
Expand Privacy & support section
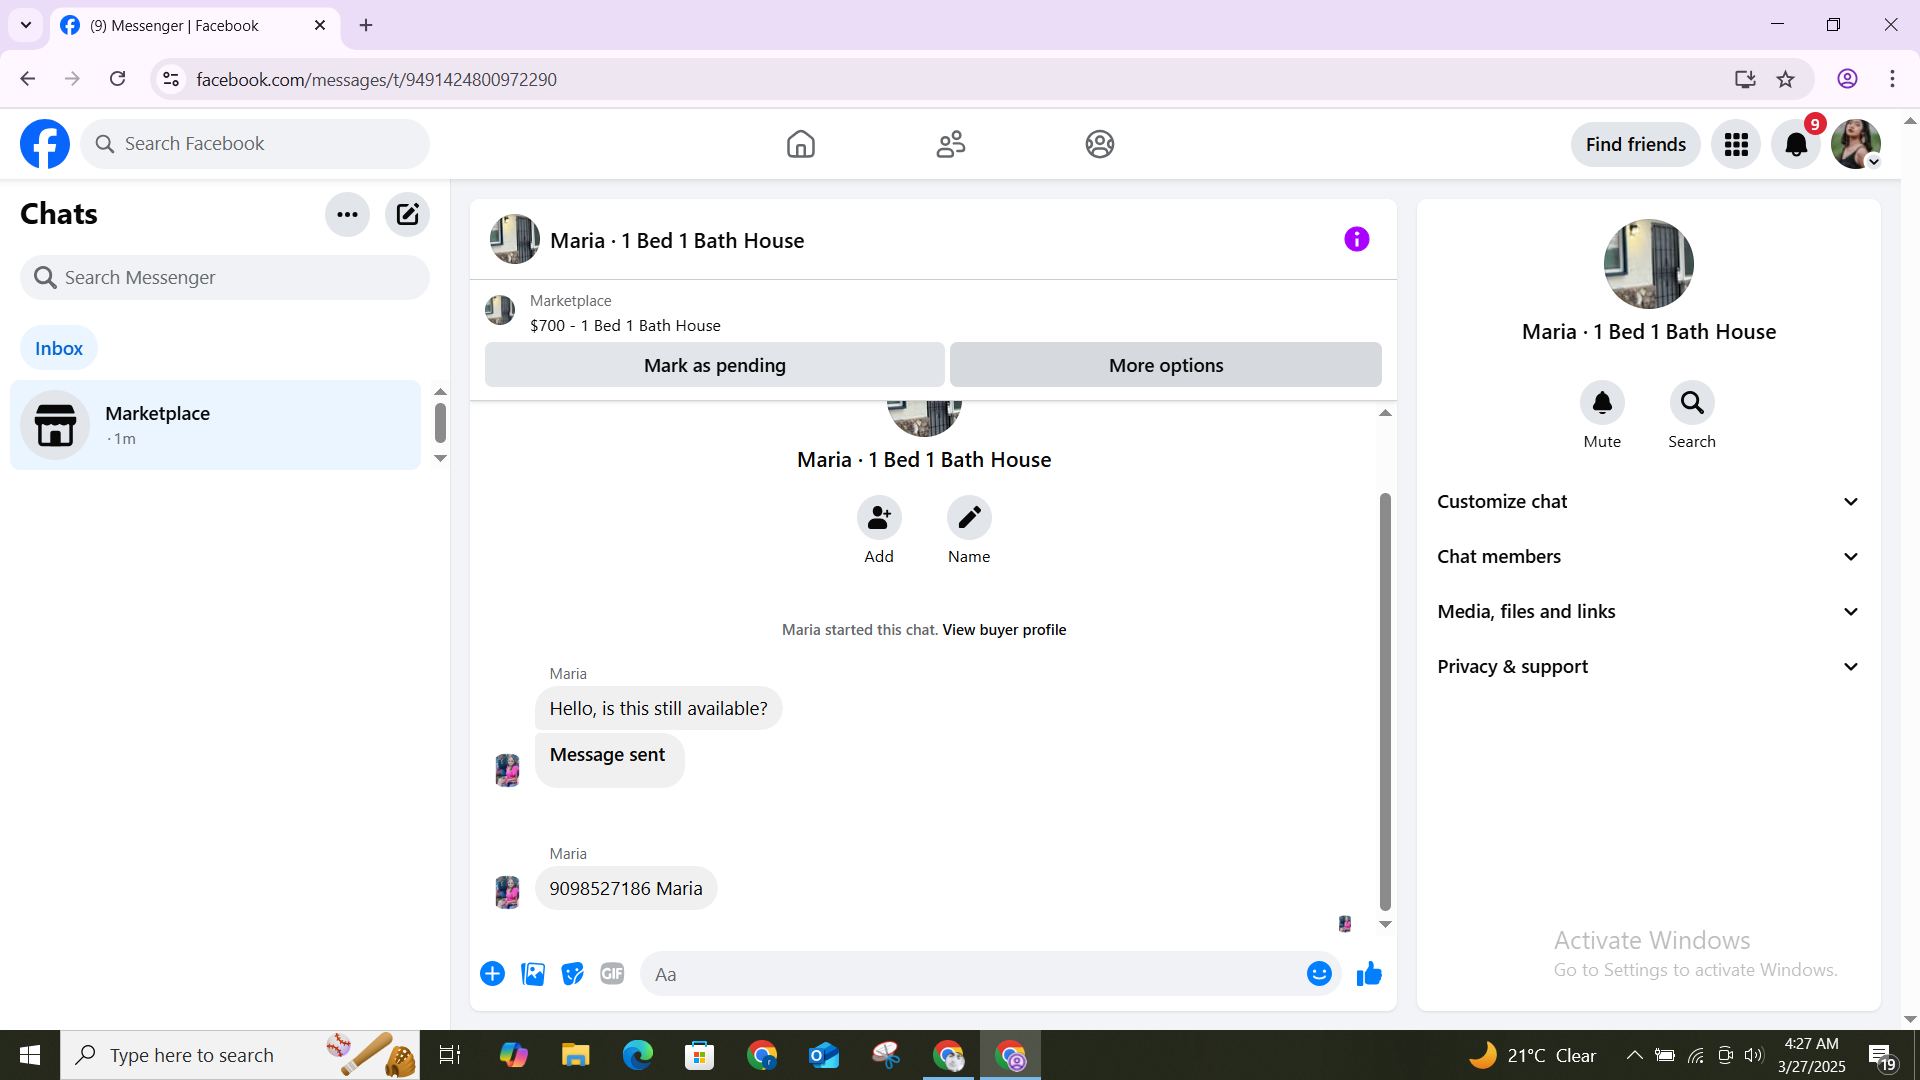(1648, 667)
